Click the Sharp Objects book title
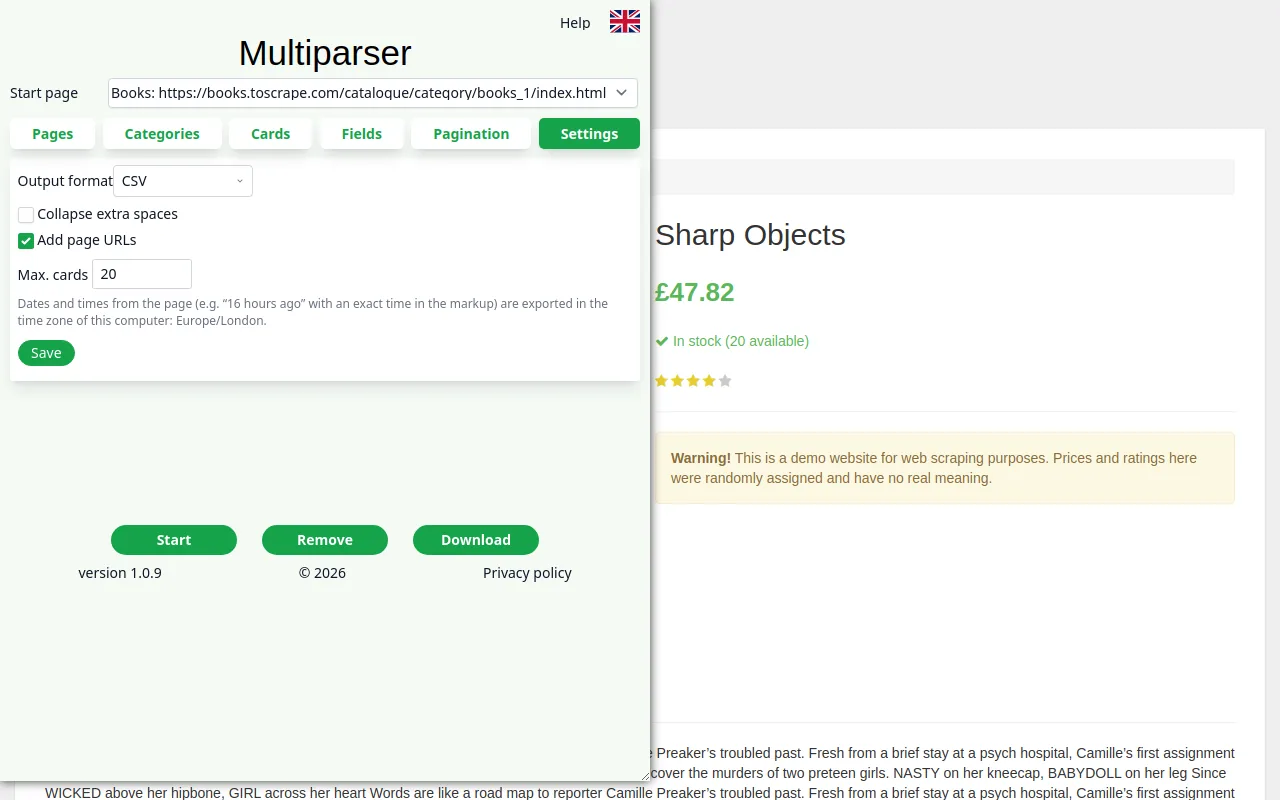The height and width of the screenshot is (800, 1280). [x=750, y=235]
